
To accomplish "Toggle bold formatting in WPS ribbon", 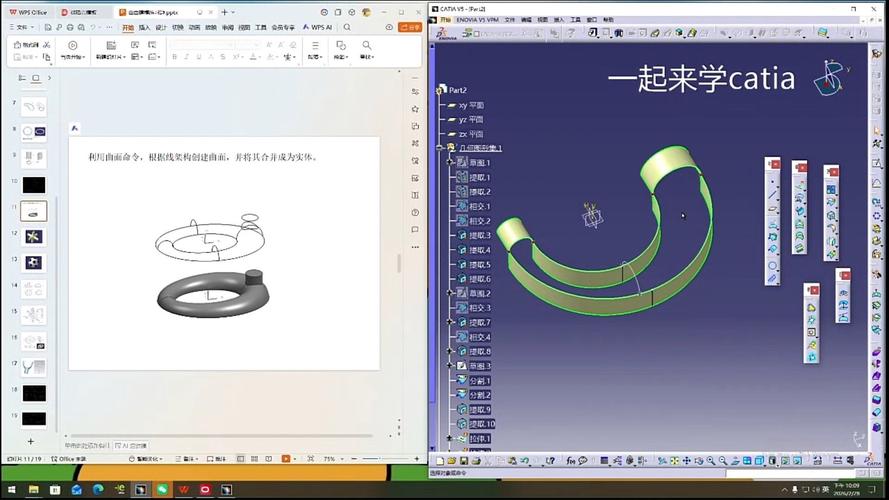I will (175, 57).
